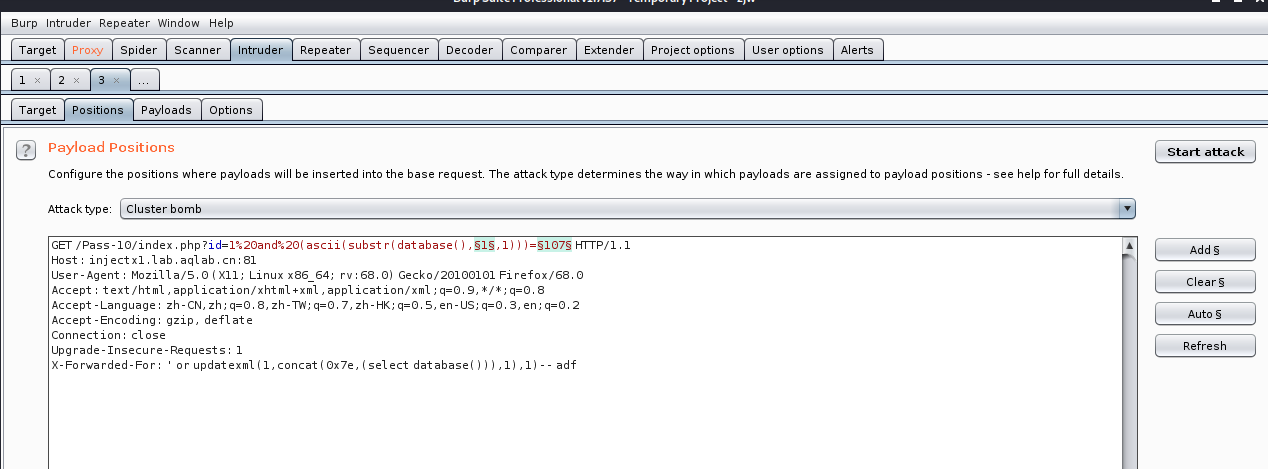Switch to the Spider tab
The height and width of the screenshot is (469, 1268).
pyautogui.click(x=138, y=50)
